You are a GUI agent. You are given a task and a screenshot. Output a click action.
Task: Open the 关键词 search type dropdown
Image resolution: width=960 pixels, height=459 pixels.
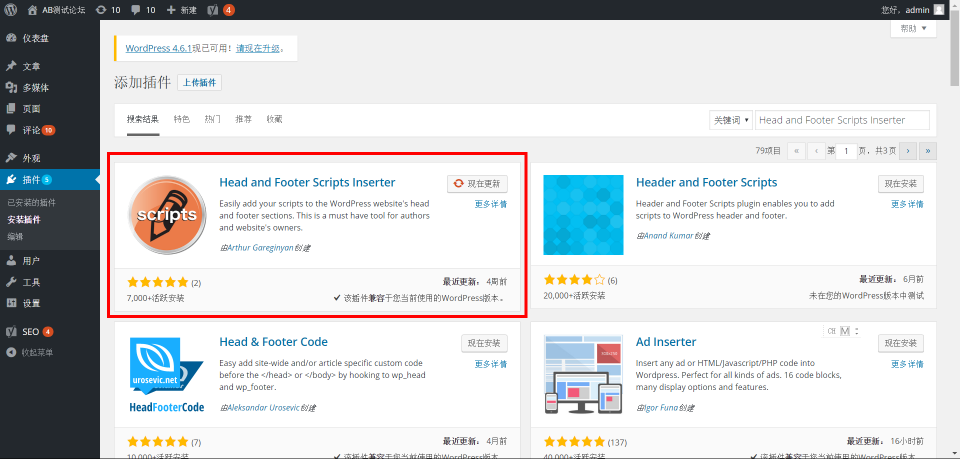point(730,120)
